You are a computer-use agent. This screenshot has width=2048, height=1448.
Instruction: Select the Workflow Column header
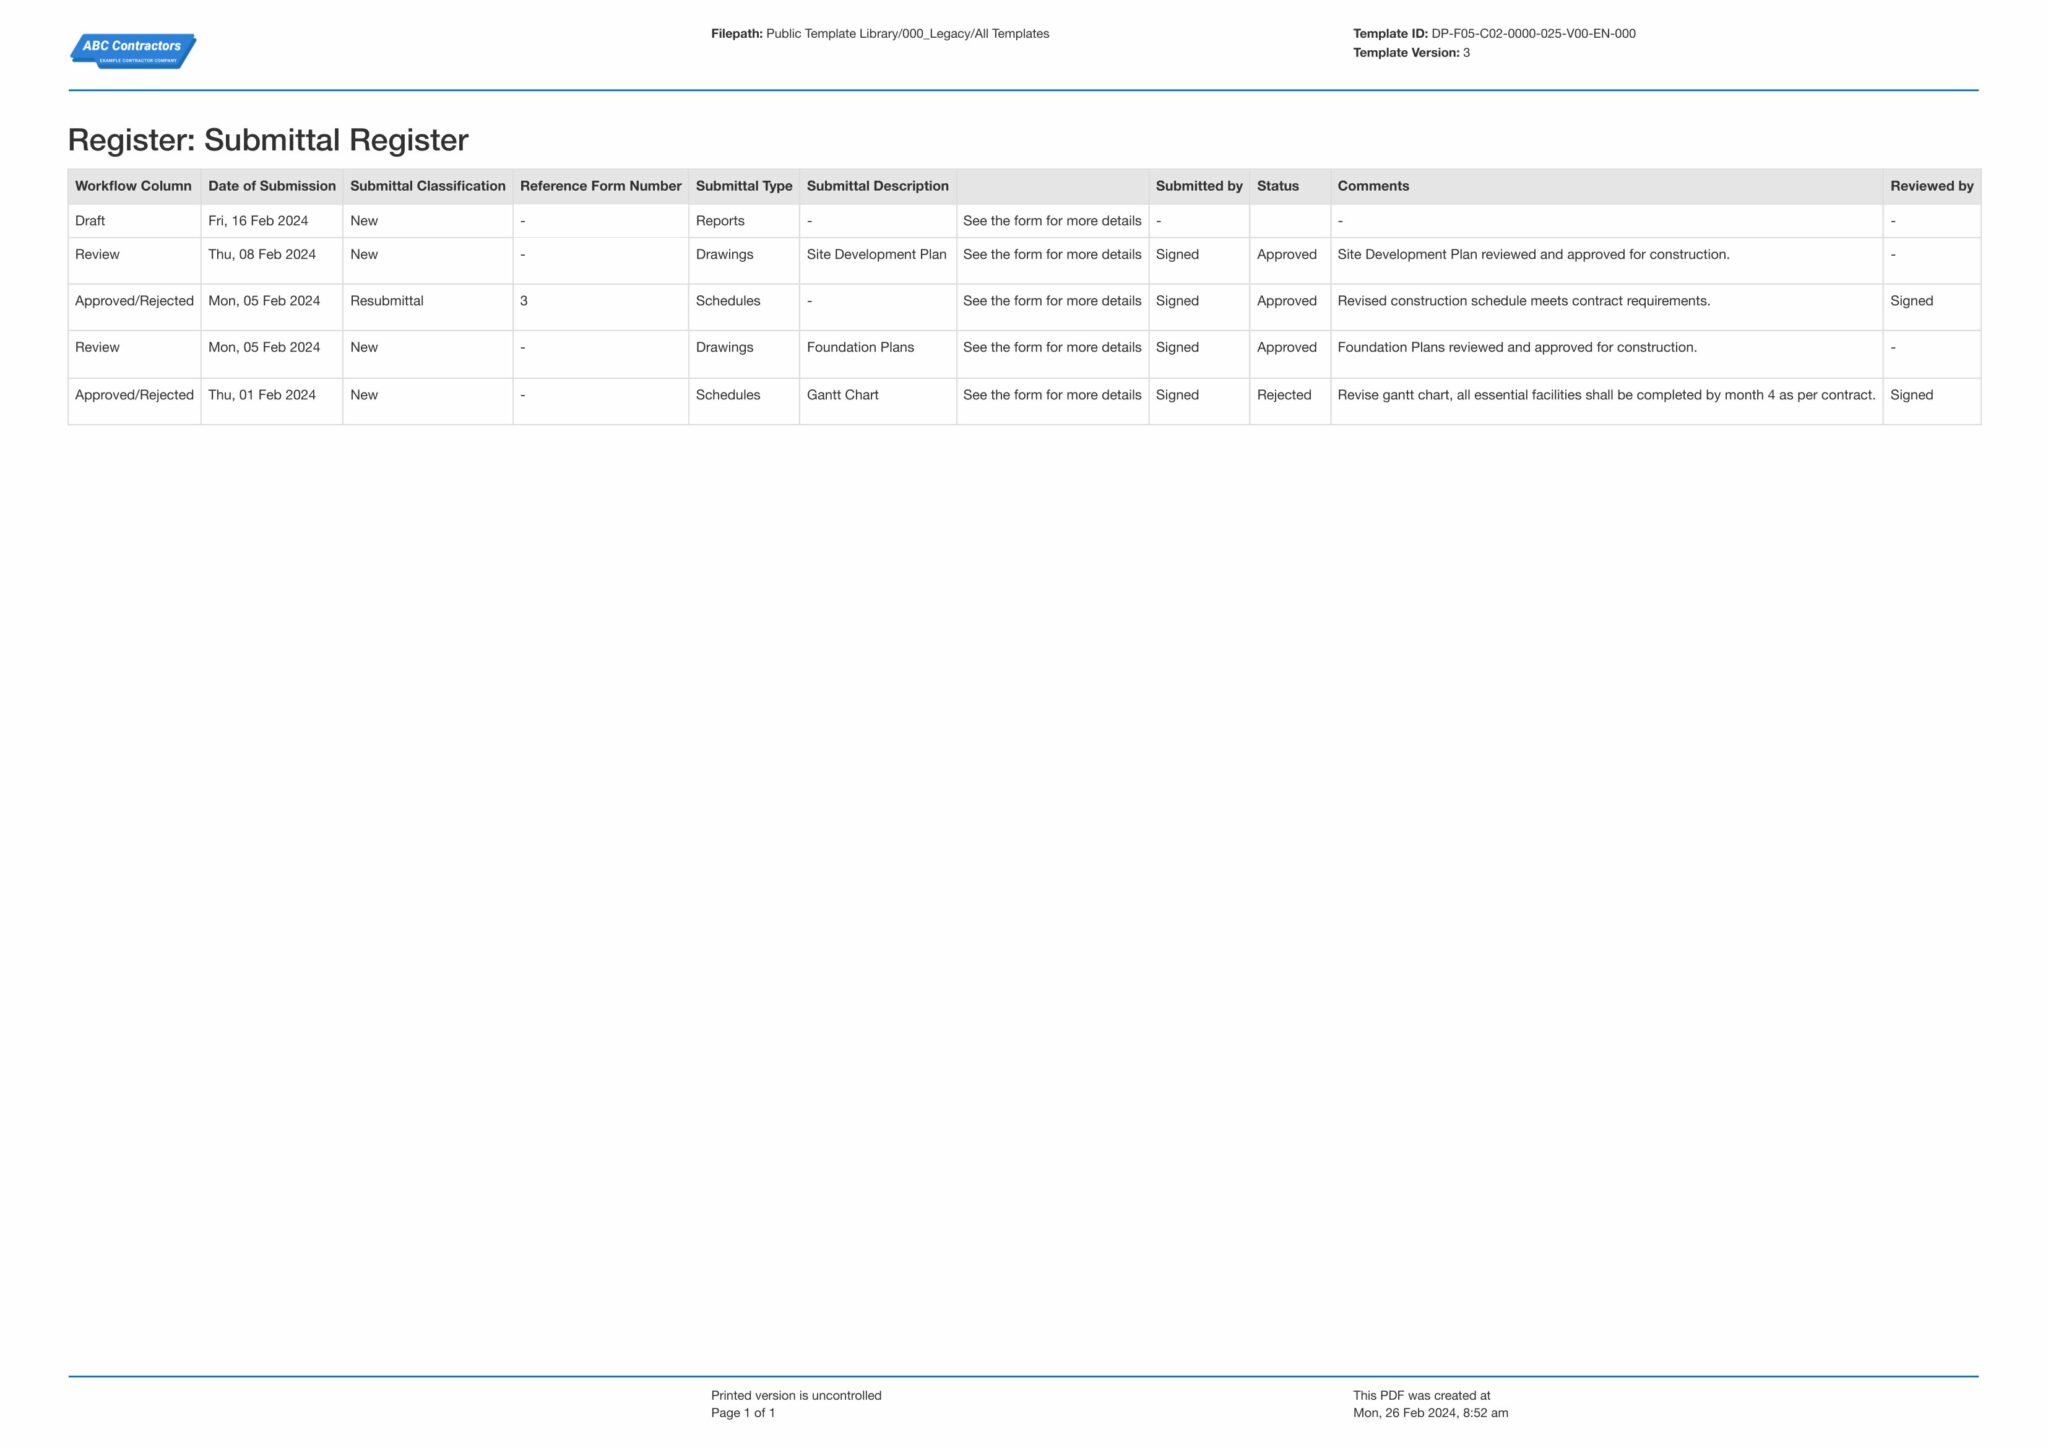(x=133, y=185)
